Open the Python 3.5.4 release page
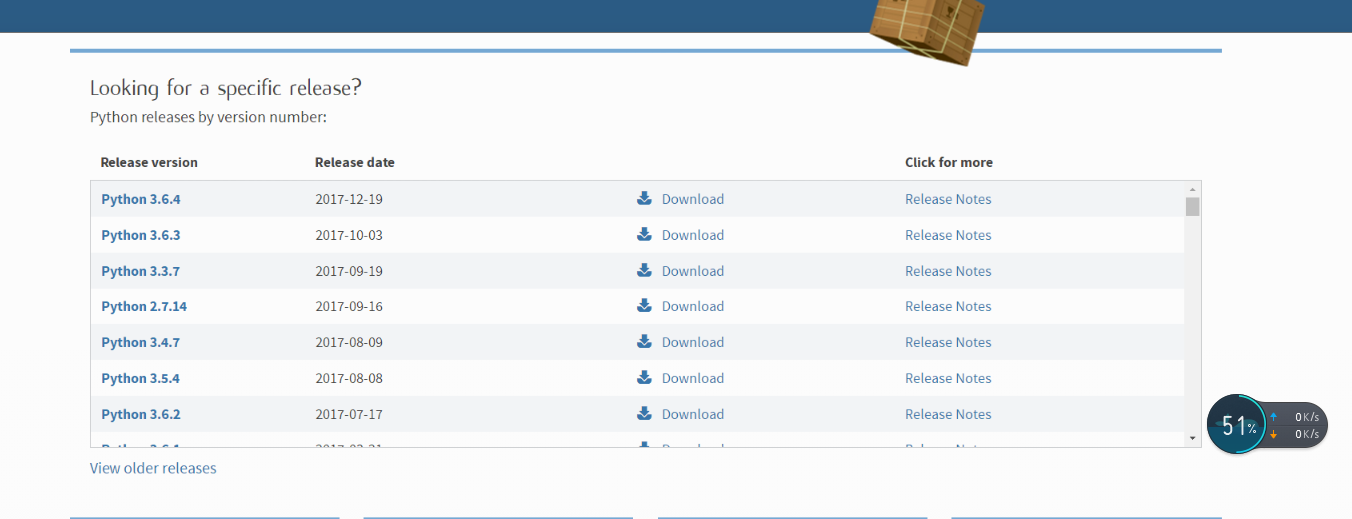 (141, 378)
